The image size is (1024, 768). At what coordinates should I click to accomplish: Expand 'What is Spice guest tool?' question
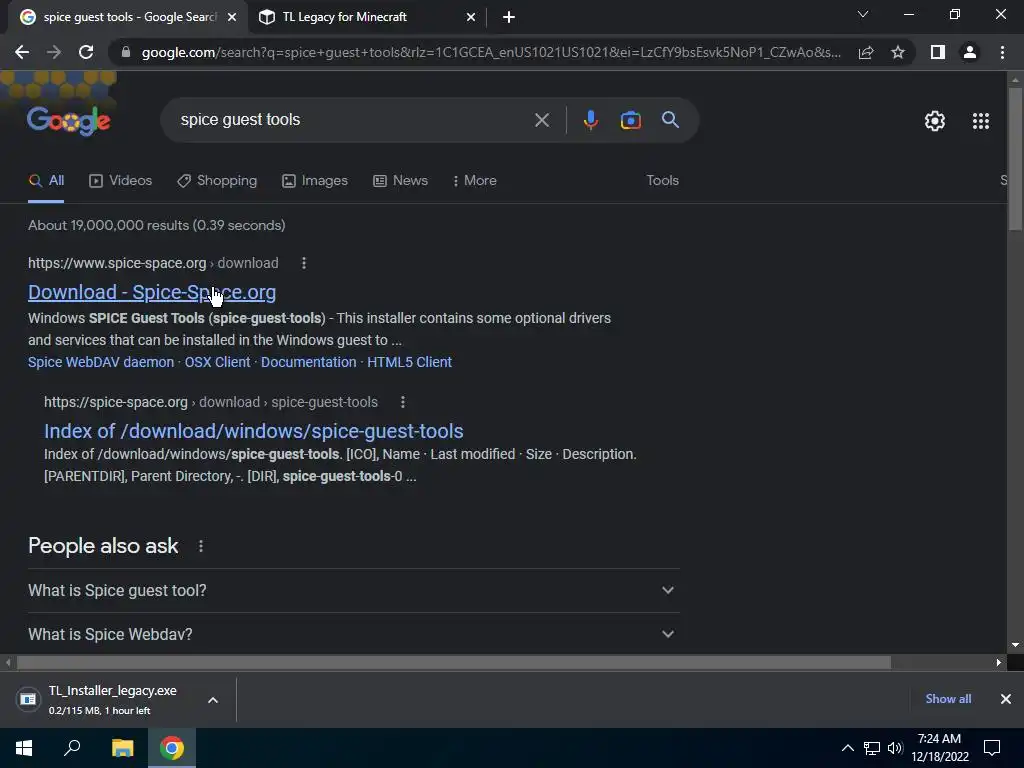(x=353, y=590)
